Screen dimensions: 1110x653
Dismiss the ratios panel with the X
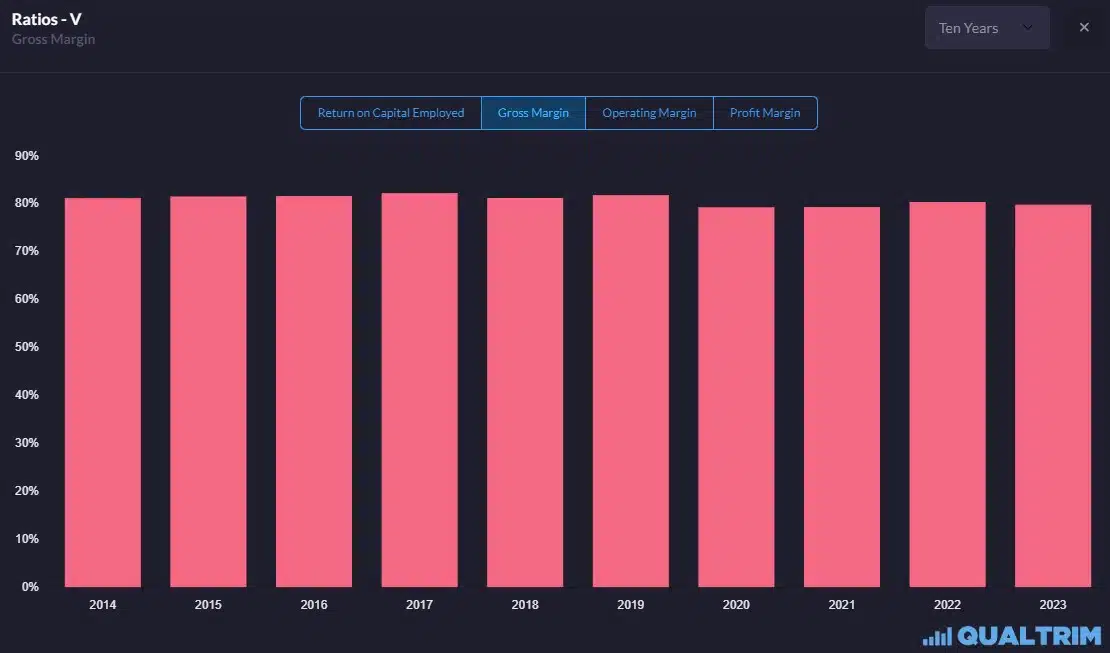tap(1084, 27)
